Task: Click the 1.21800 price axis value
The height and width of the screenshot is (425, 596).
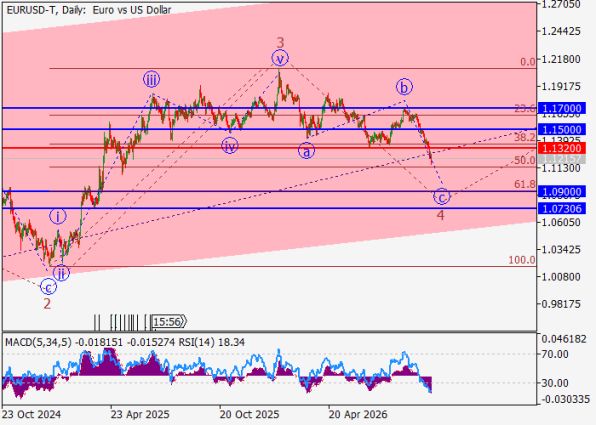Action: tap(561, 59)
